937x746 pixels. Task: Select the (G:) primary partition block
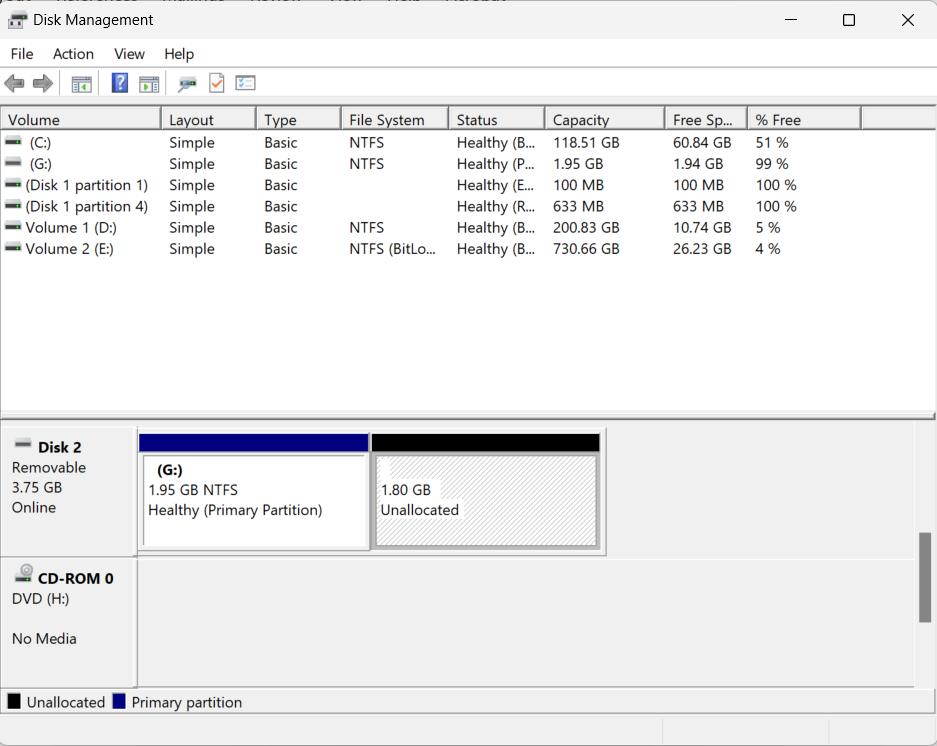tap(255, 500)
